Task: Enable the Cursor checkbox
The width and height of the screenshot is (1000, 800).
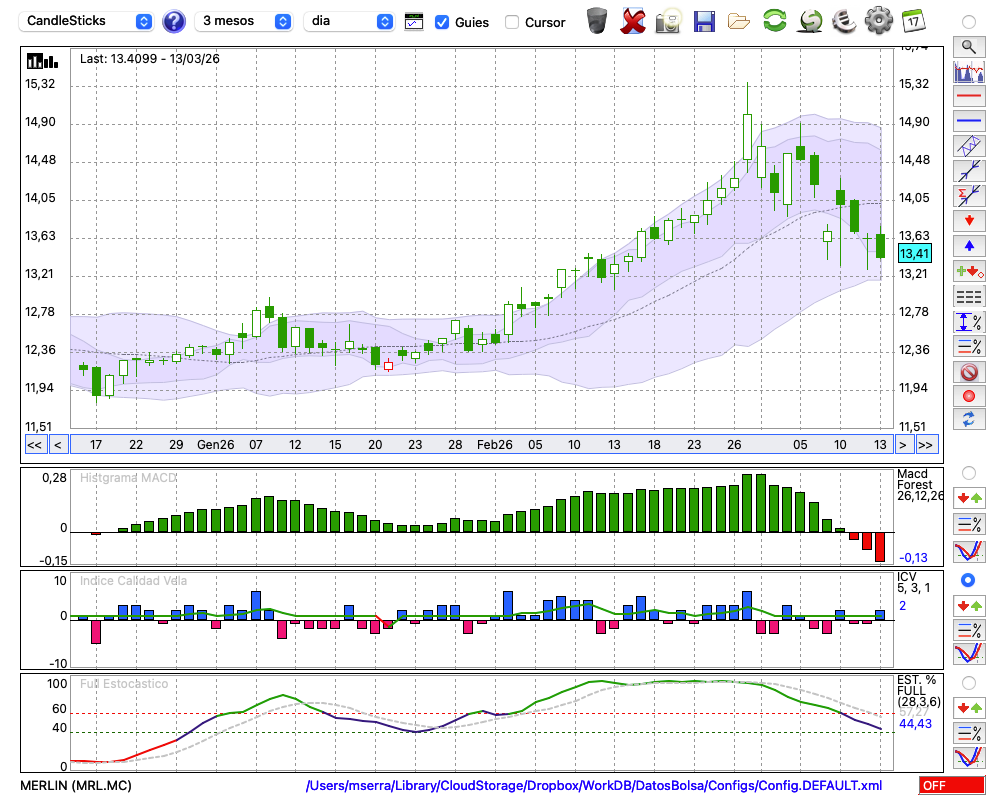Action: pos(512,22)
